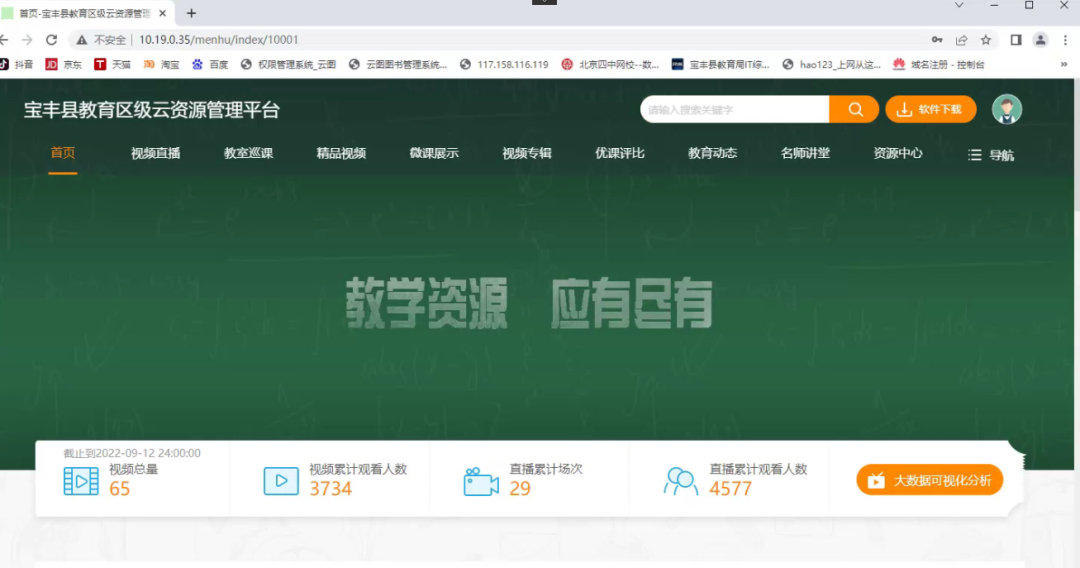
Task: Click the 视频累计观看人数 play icon
Action: click(x=281, y=481)
